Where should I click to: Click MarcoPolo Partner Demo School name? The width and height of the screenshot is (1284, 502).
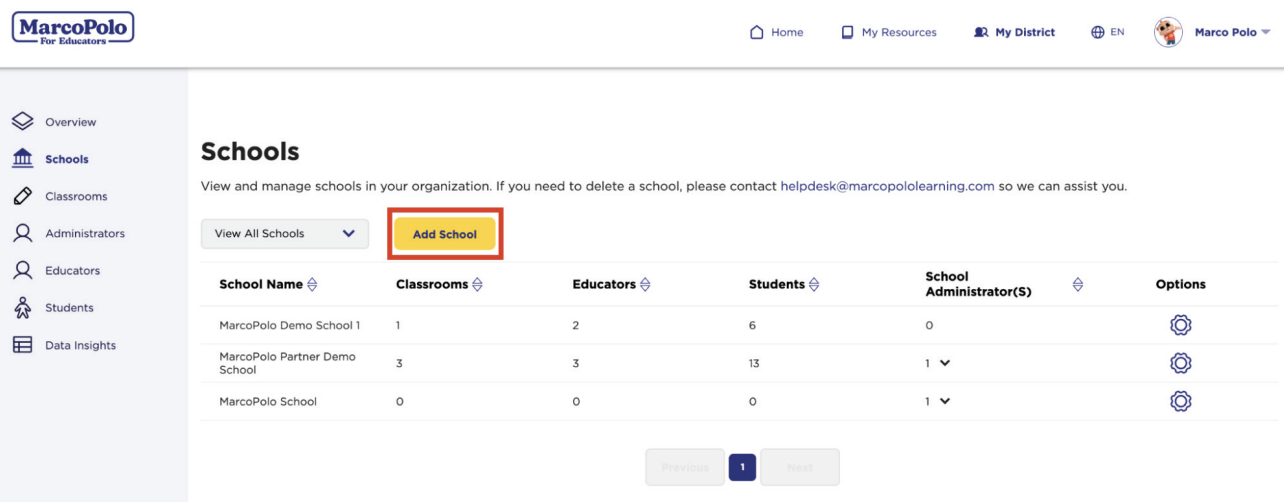coord(288,363)
